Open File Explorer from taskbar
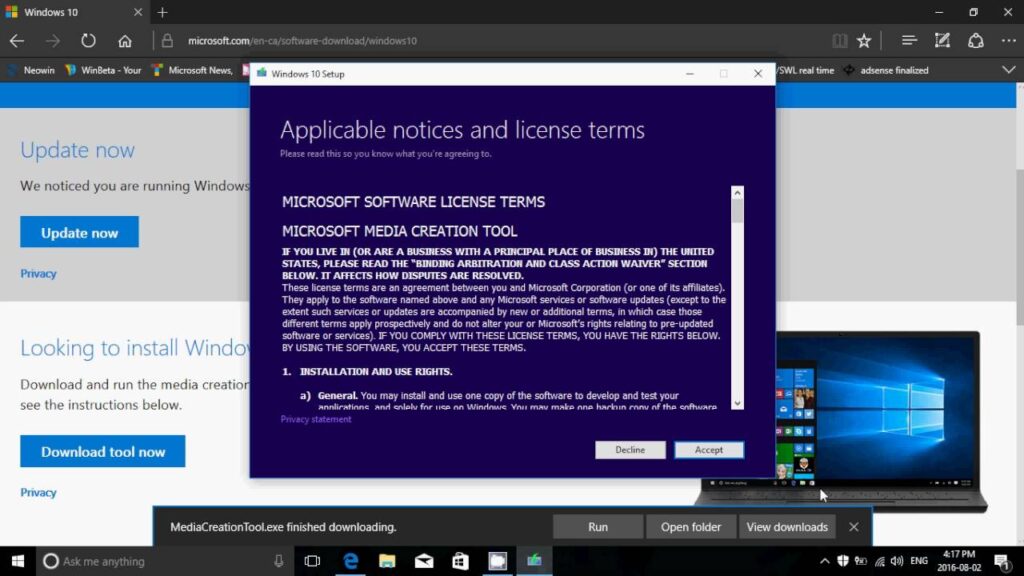This screenshot has height=576, width=1024. point(387,561)
